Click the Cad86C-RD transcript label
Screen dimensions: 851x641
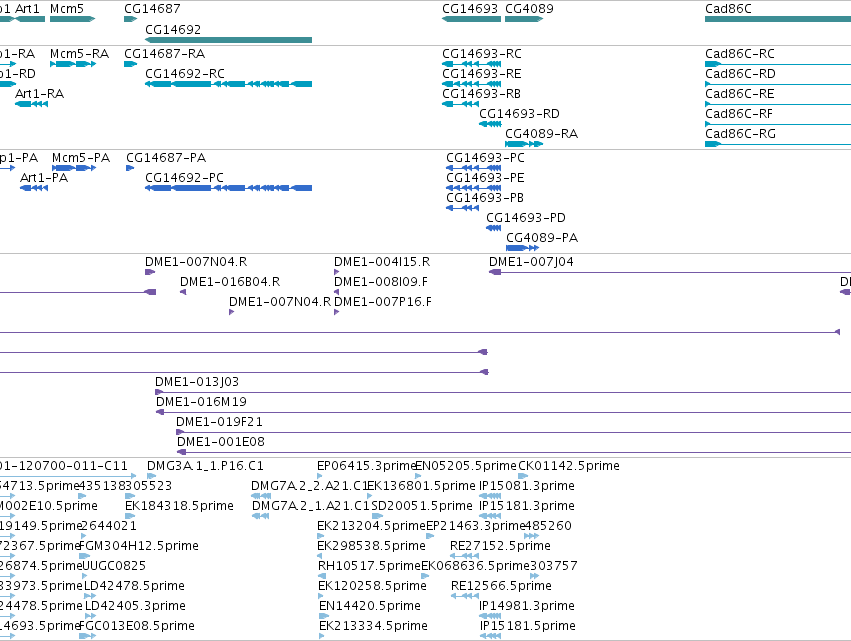(740, 74)
